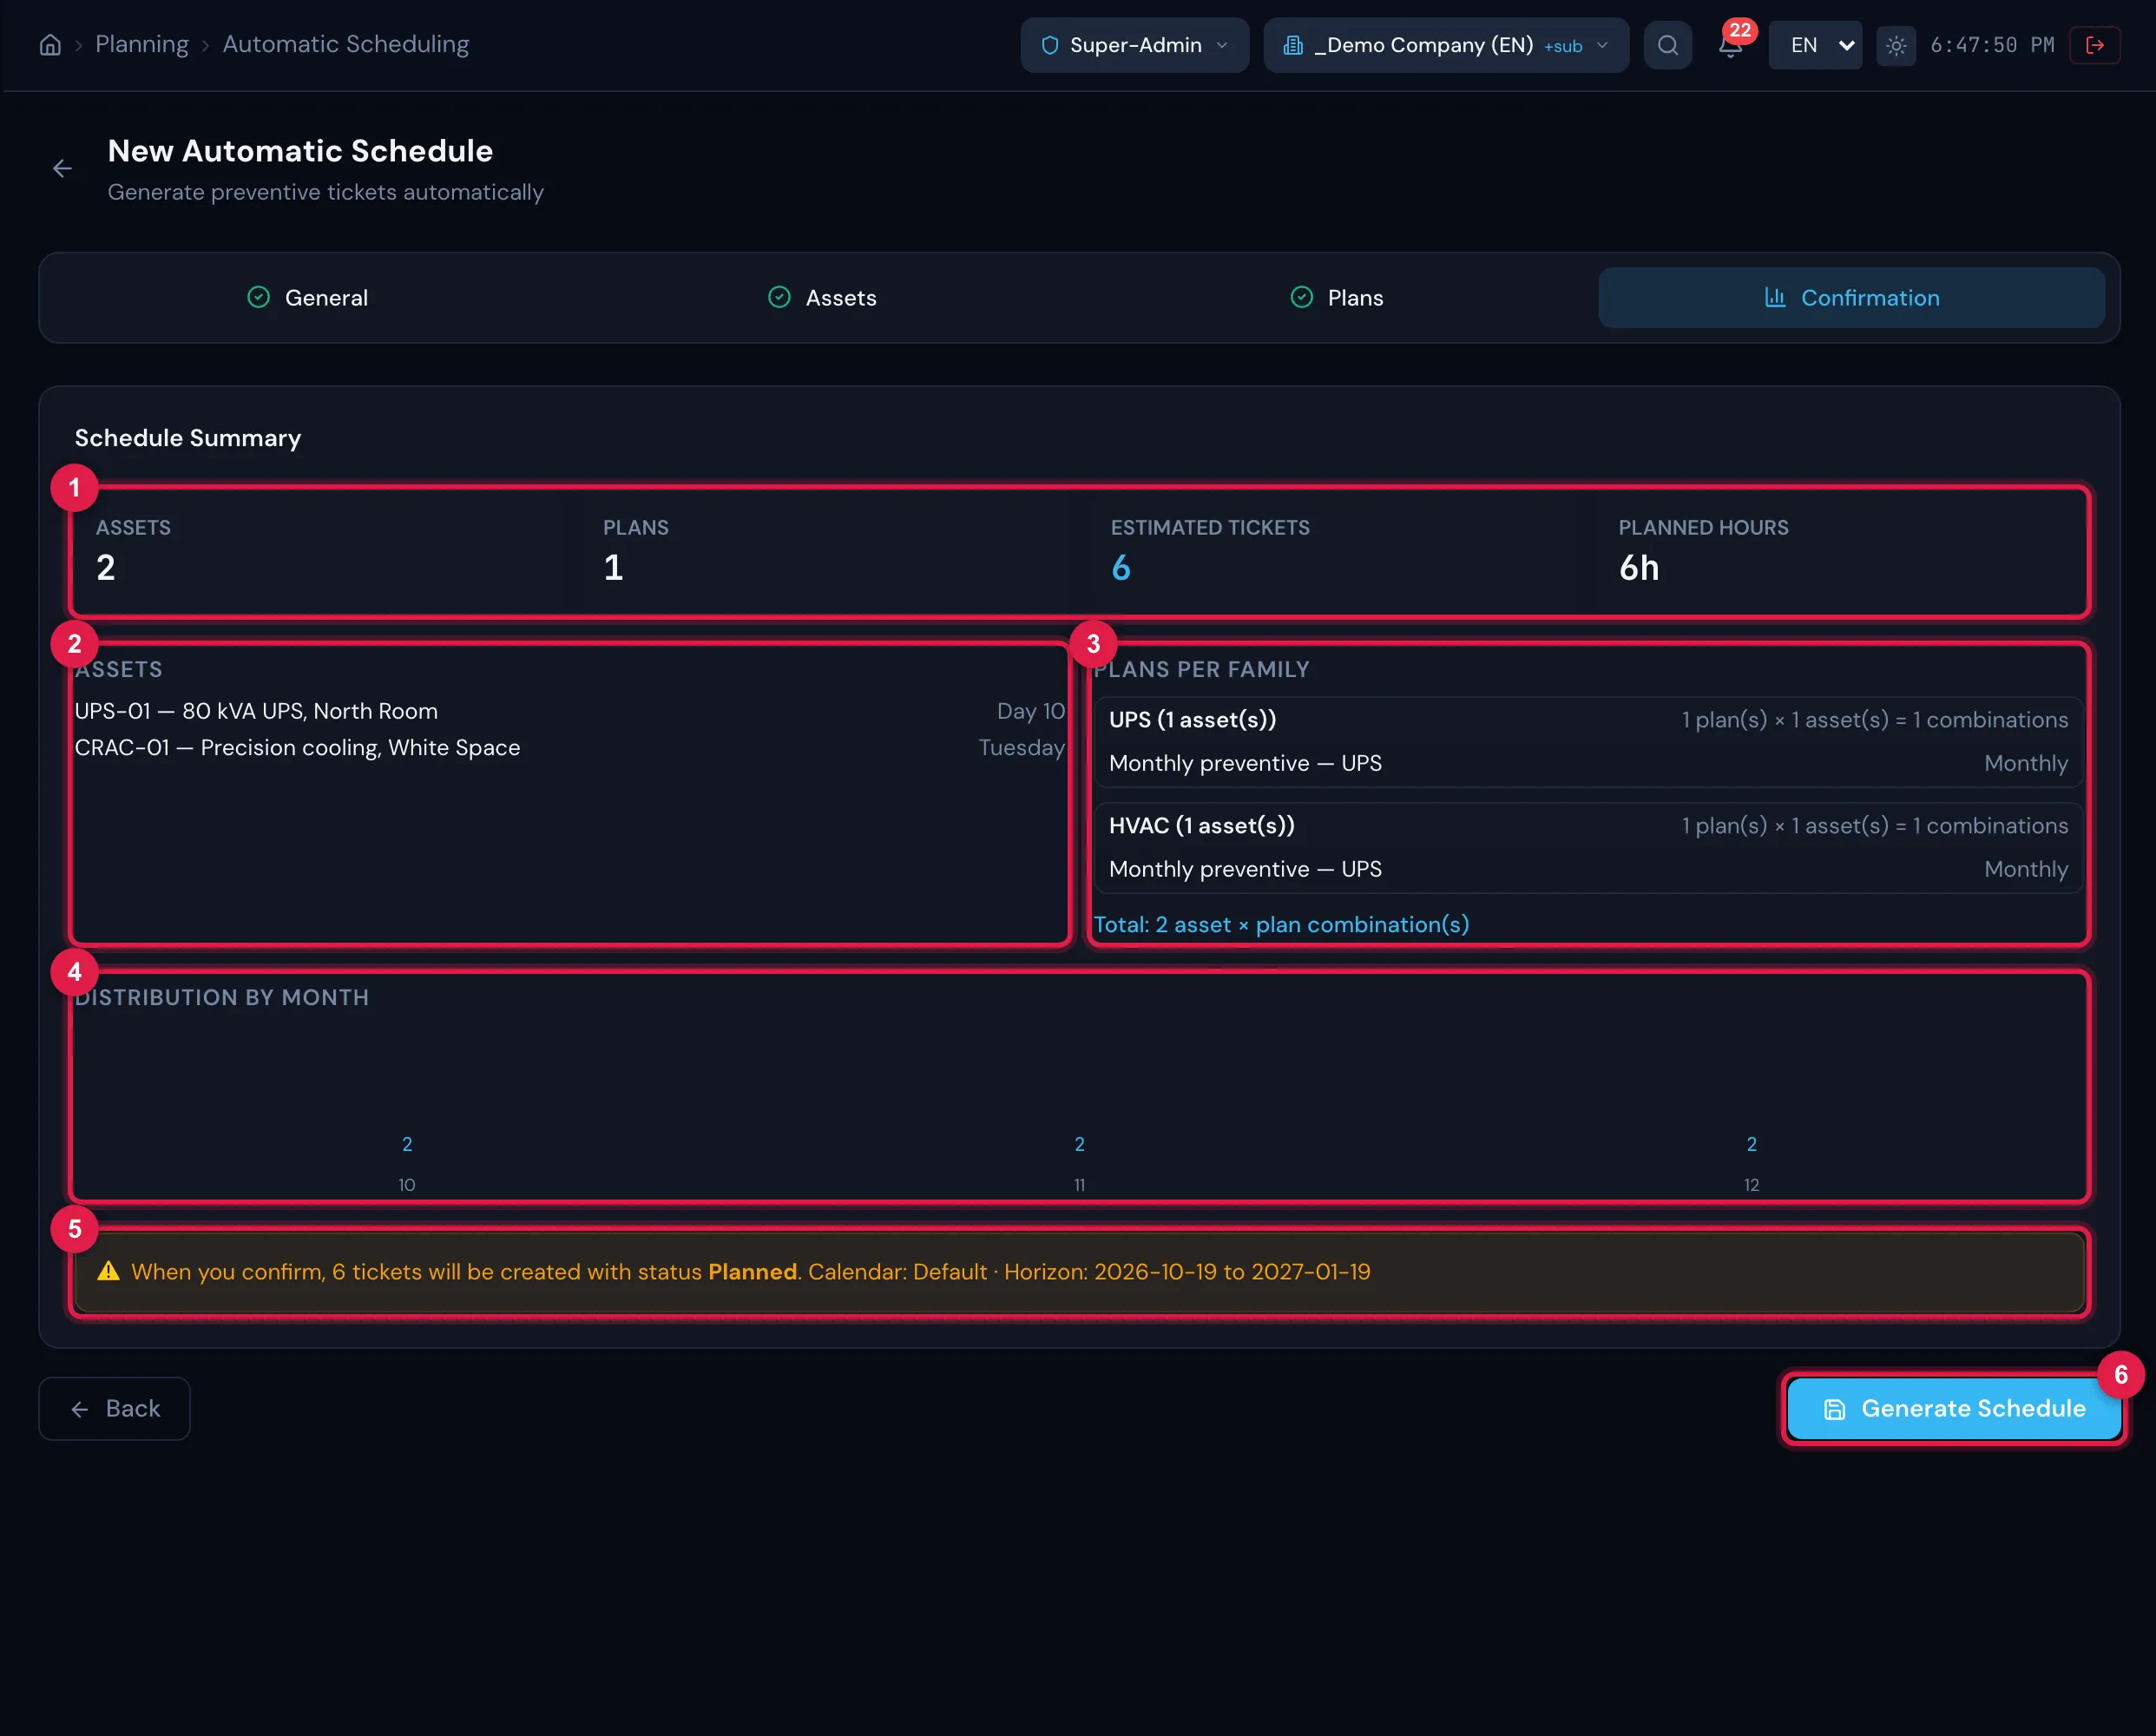Viewport: 2156px width, 1736px height.
Task: Click the Day 10 schedule label
Action: coord(1030,711)
